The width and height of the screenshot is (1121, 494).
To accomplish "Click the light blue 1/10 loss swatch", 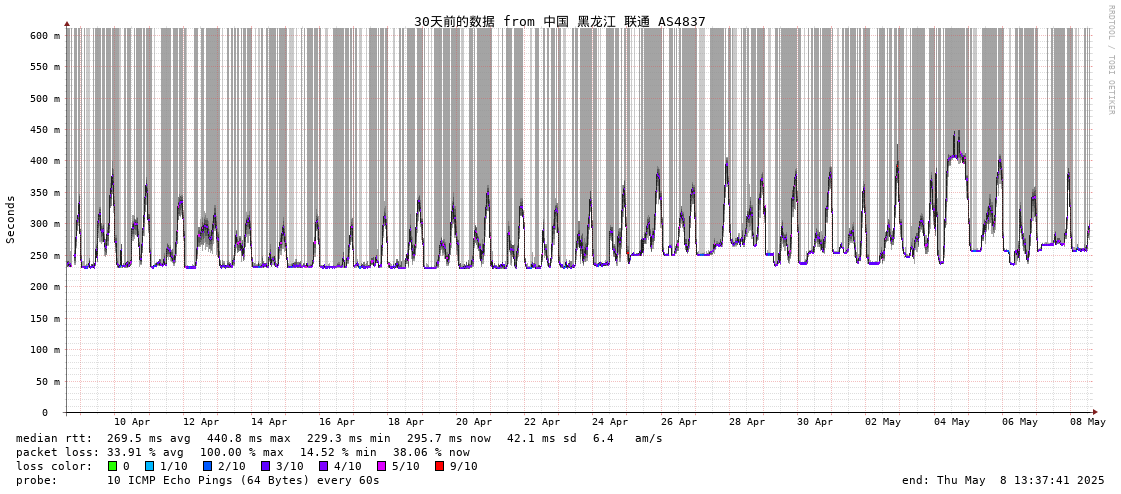I will pos(149,466).
